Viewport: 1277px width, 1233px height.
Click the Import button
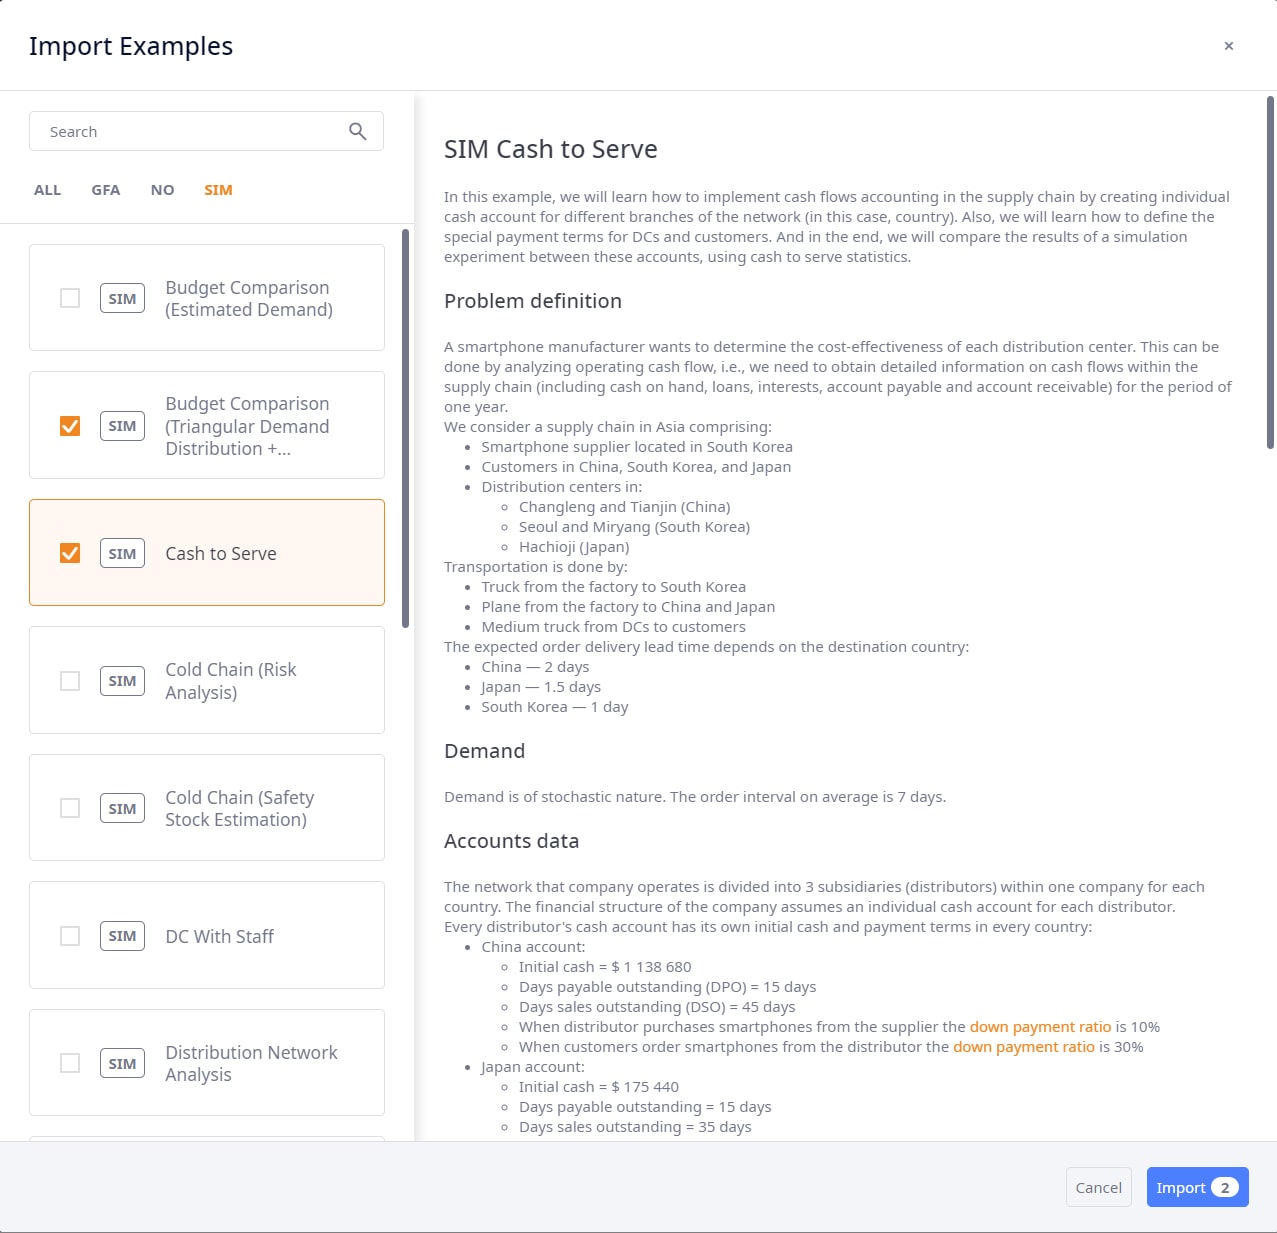point(1197,1187)
